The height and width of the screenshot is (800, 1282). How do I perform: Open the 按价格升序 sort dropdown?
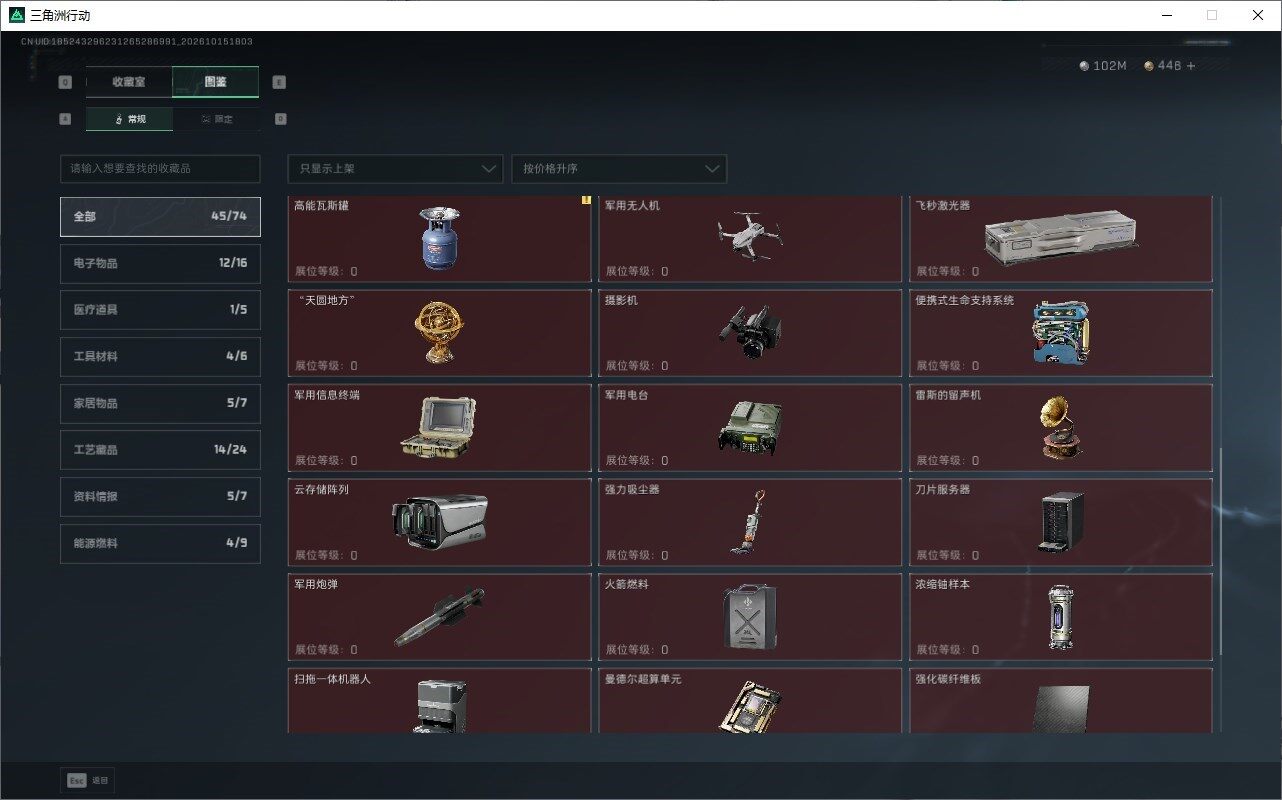pos(619,169)
